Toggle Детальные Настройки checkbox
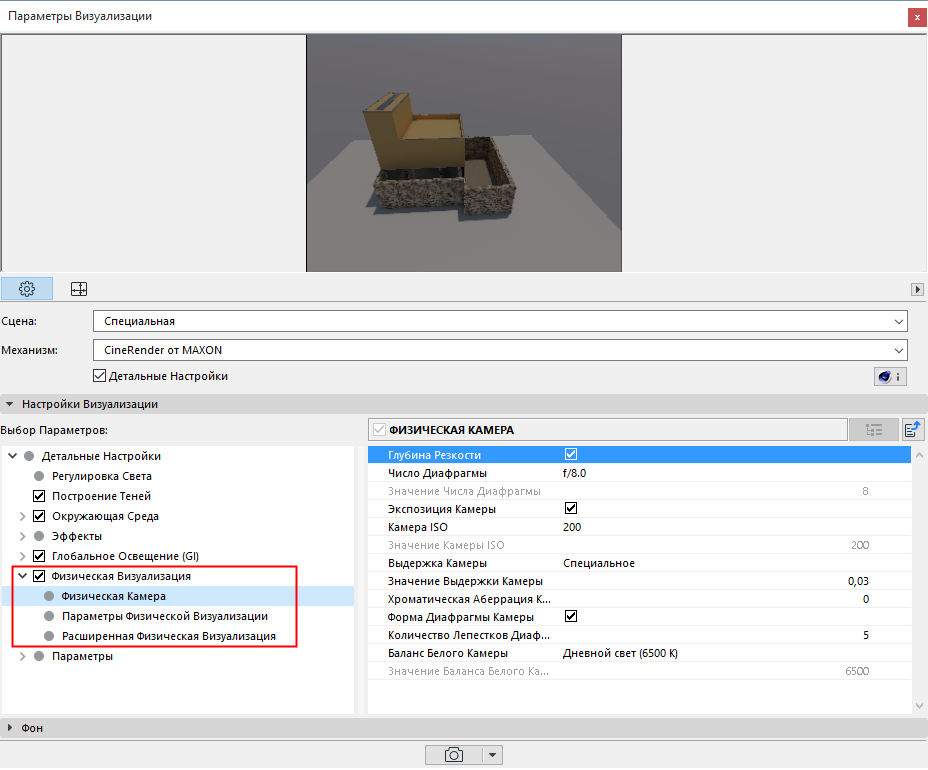The image size is (928, 770). 99,376
